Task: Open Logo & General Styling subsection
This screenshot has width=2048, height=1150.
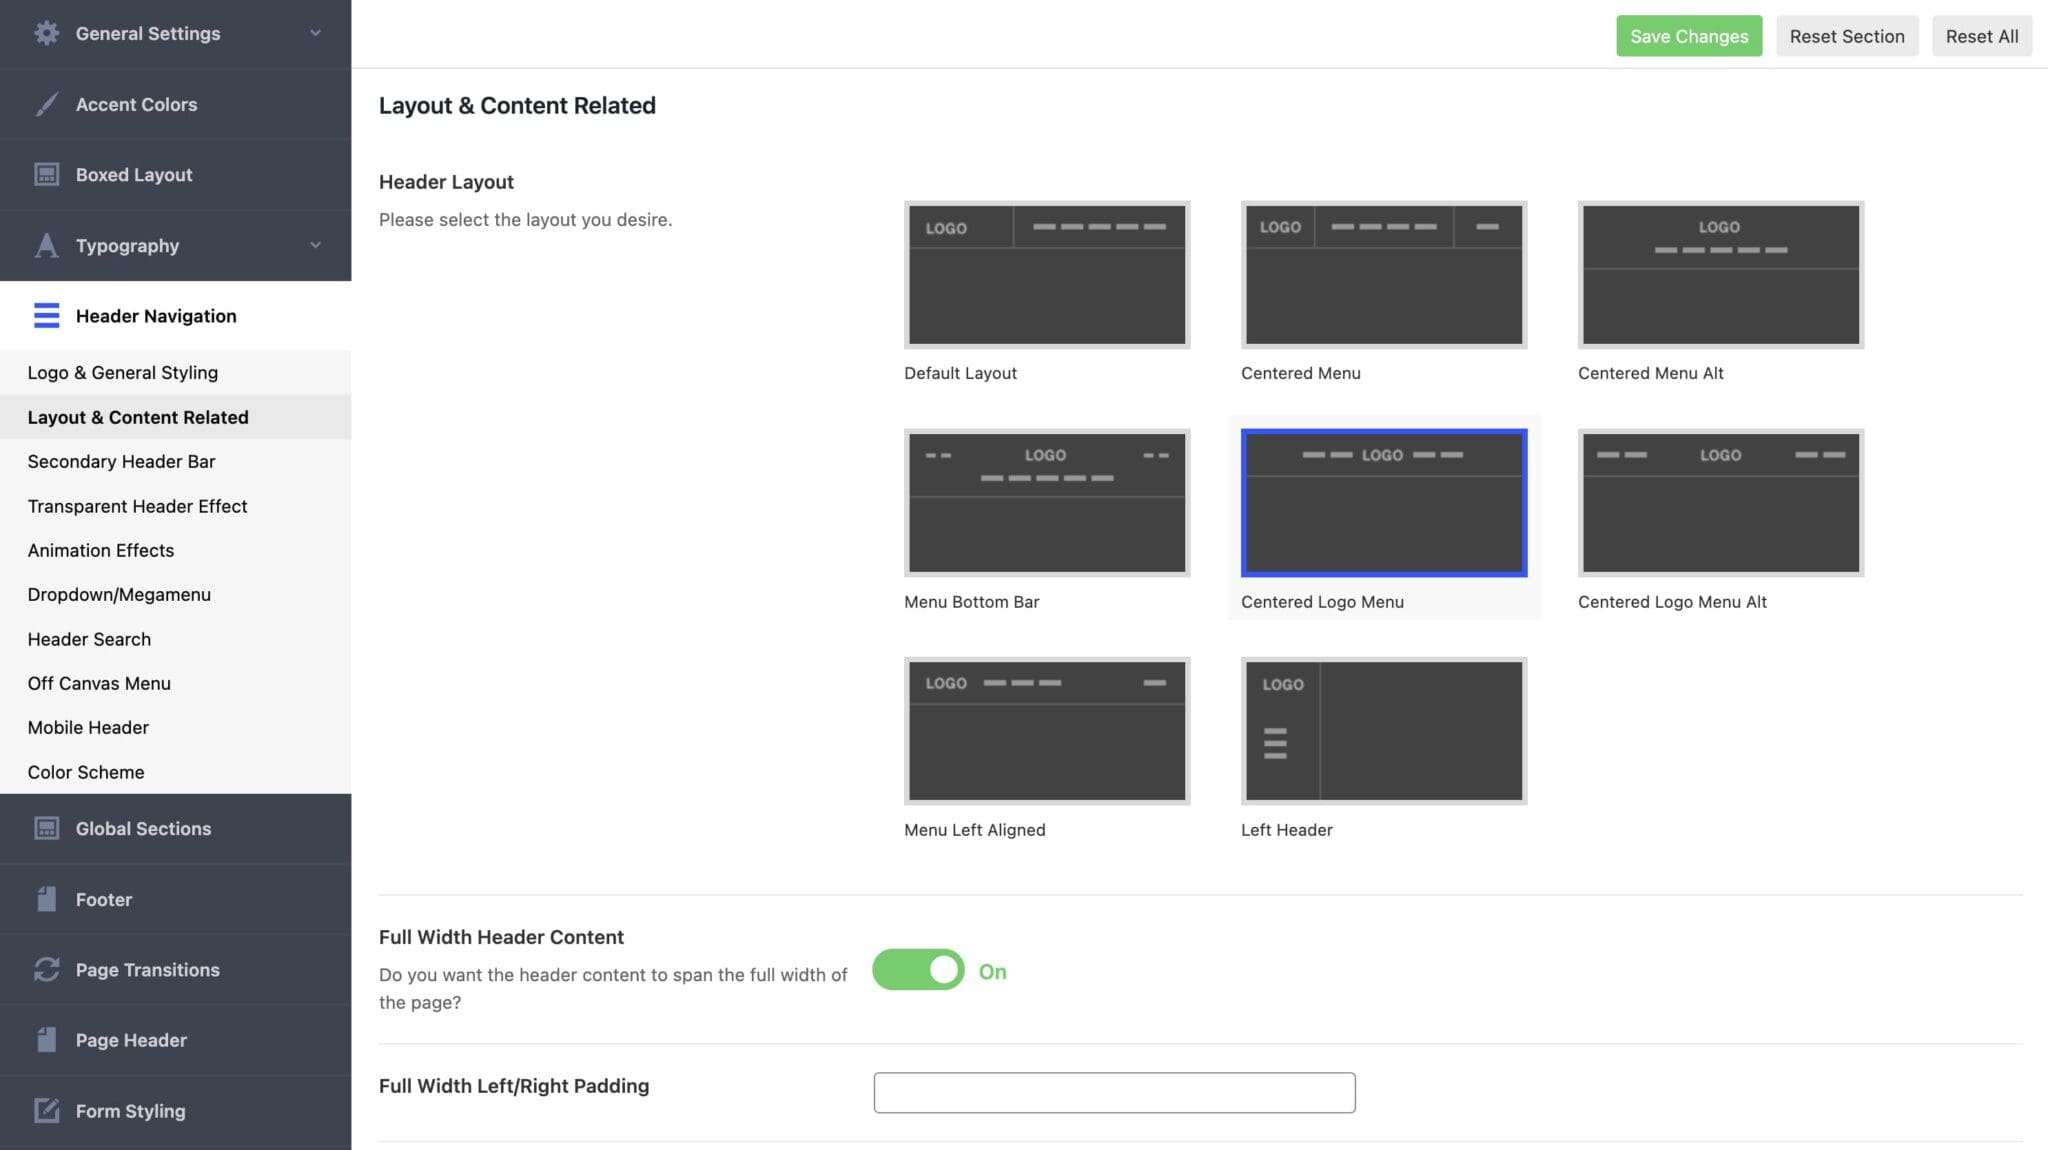Action: 175,373
